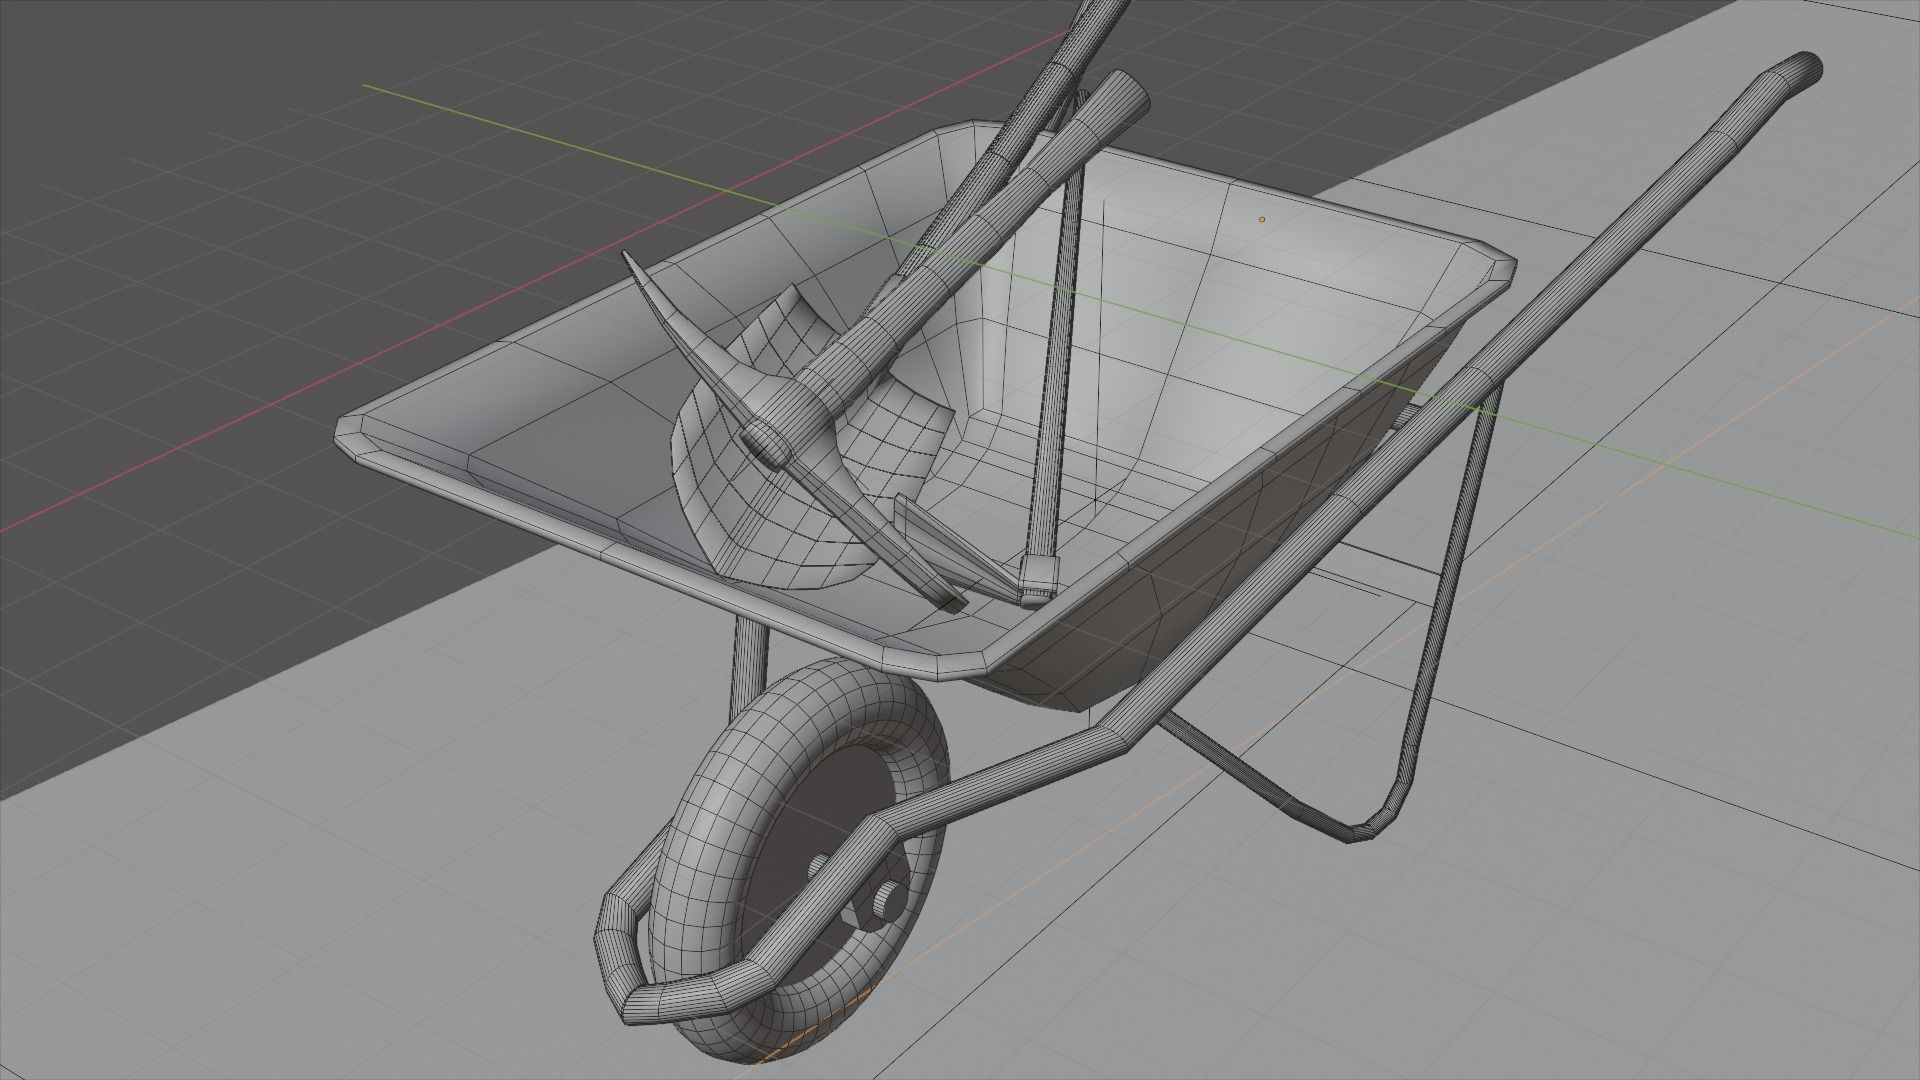Click the orange object origin dot
Image resolution: width=1920 pixels, height=1080 pixels.
click(1262, 219)
